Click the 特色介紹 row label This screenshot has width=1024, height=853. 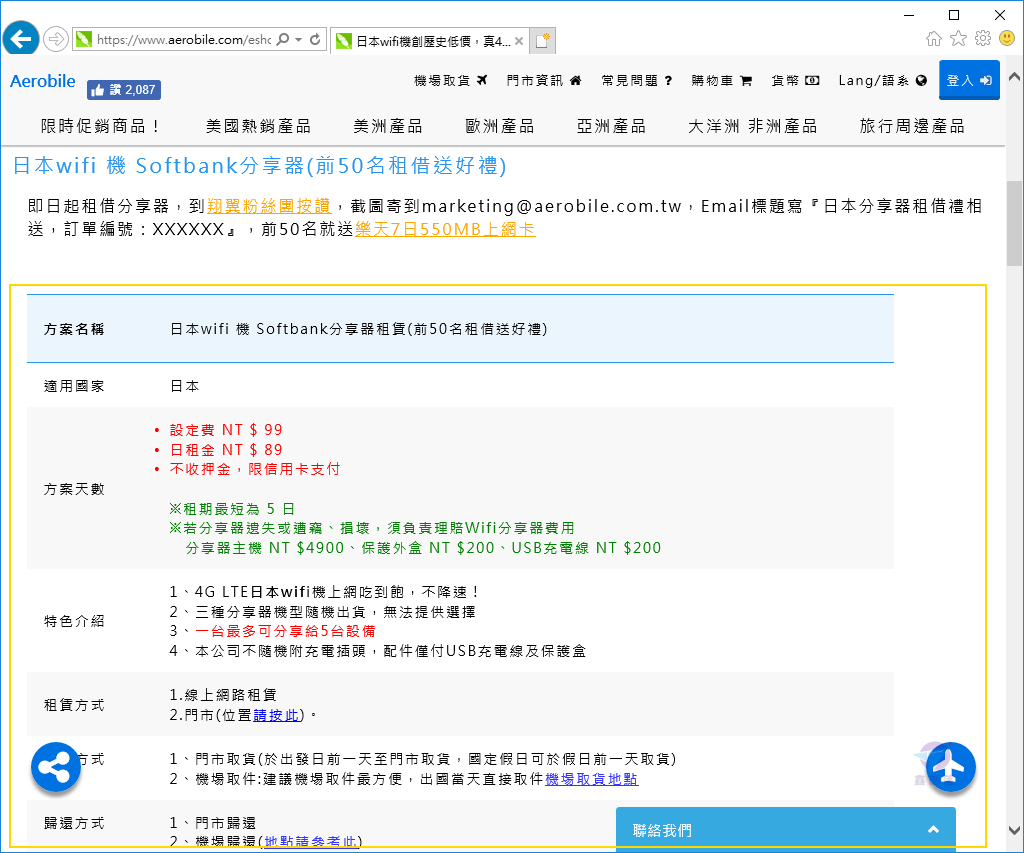(74, 621)
